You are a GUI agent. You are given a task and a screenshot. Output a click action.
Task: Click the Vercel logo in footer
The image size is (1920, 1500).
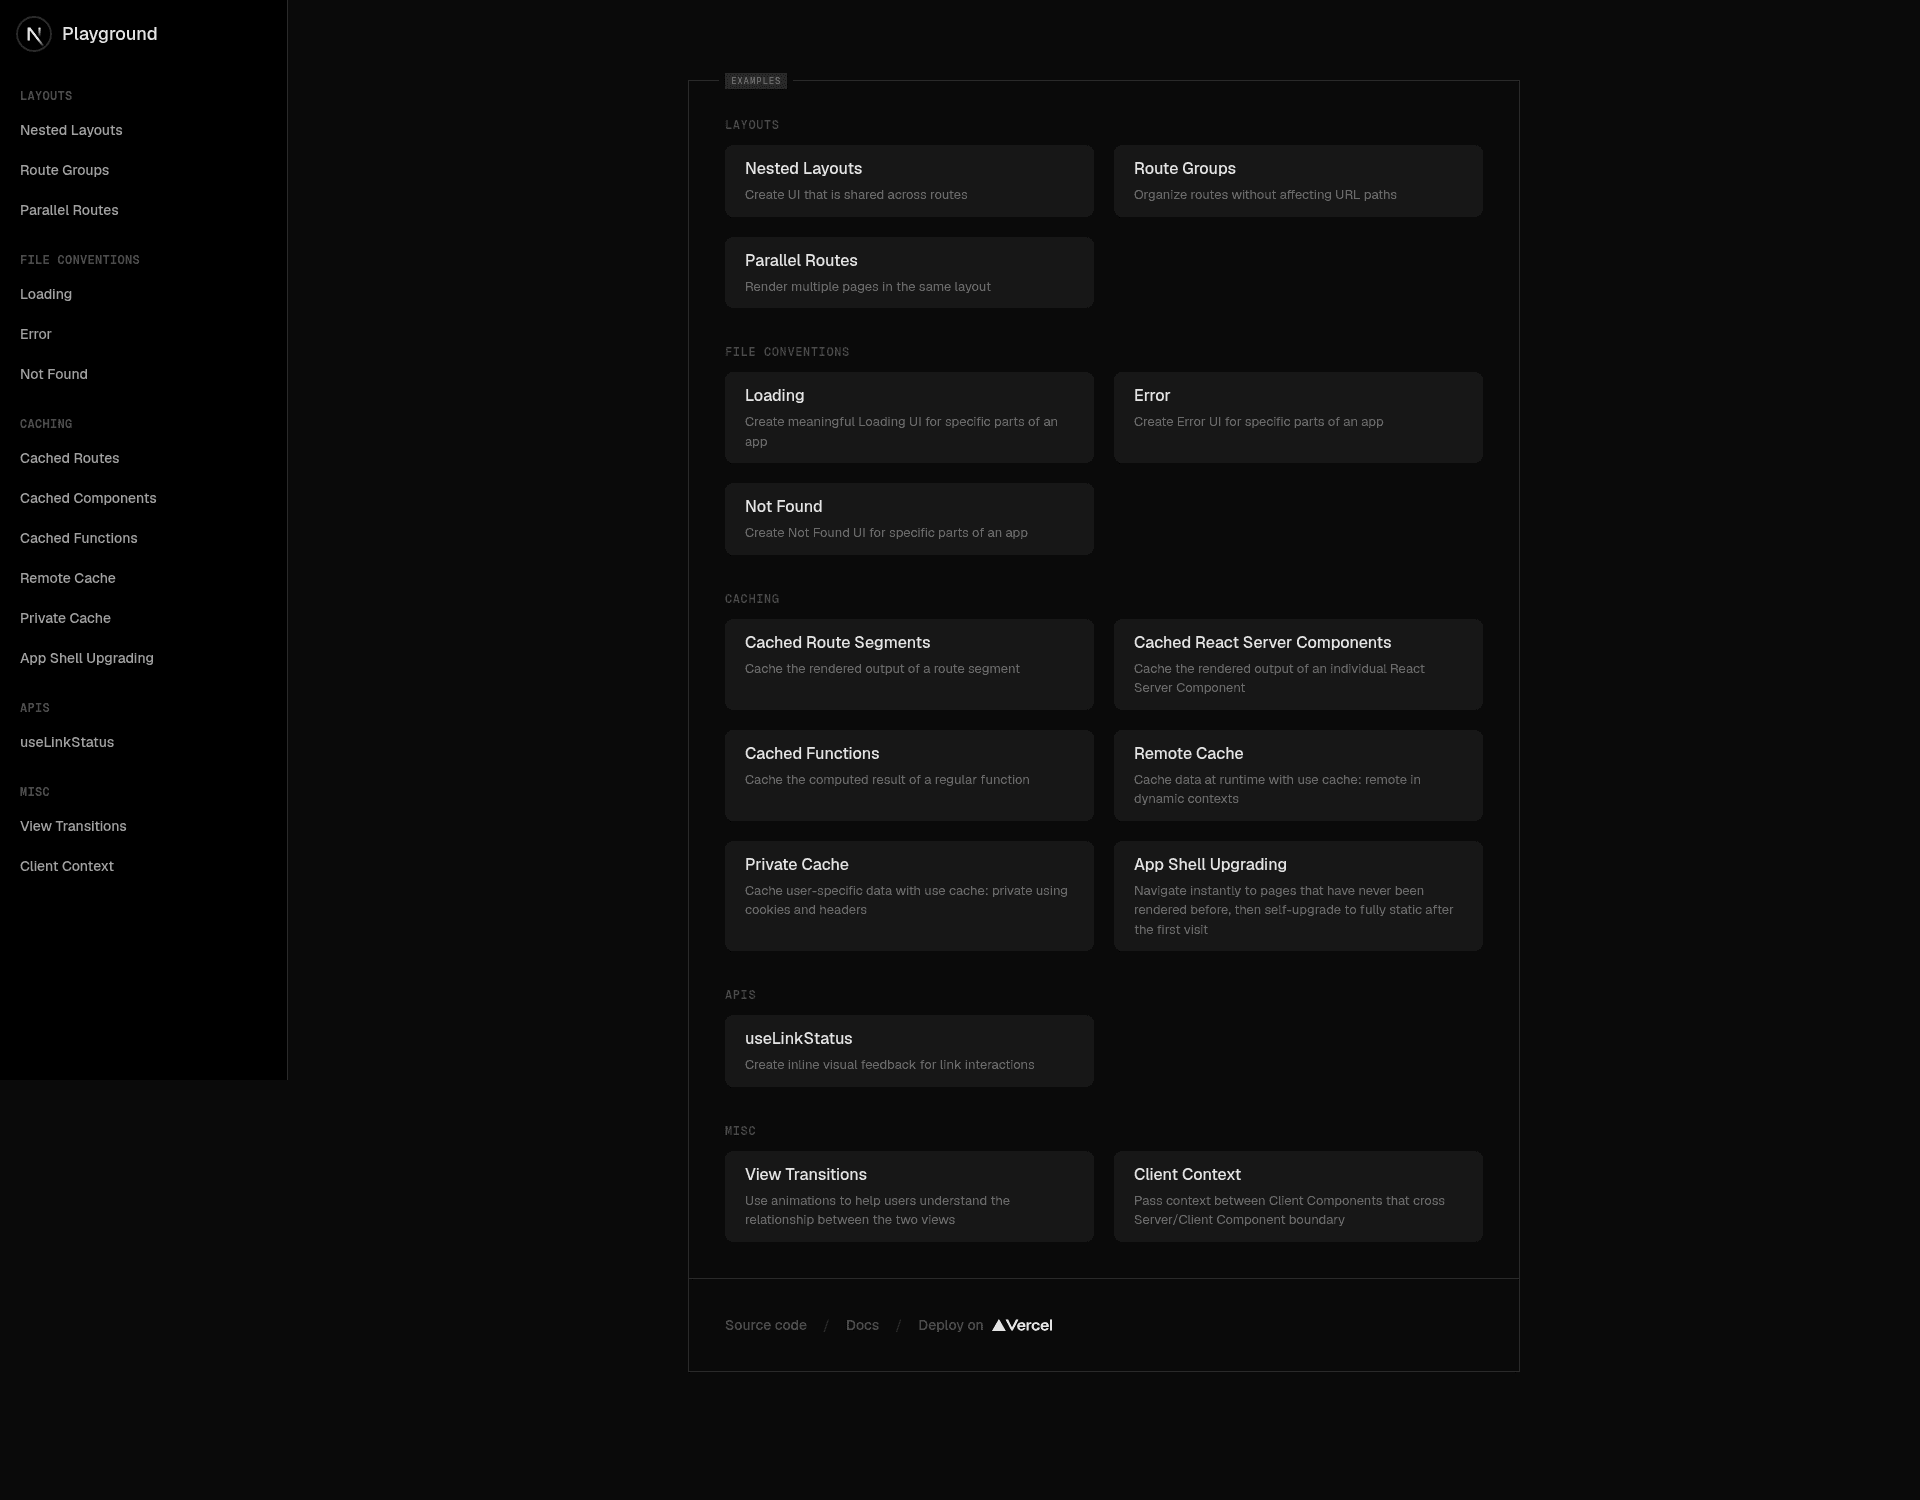click(x=1022, y=1325)
